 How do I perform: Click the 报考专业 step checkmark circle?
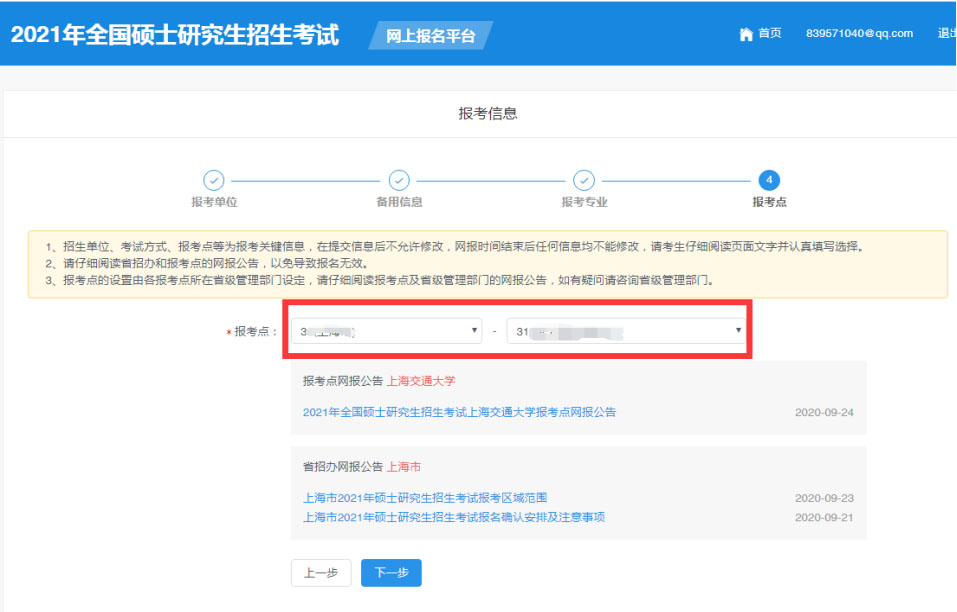(x=584, y=180)
